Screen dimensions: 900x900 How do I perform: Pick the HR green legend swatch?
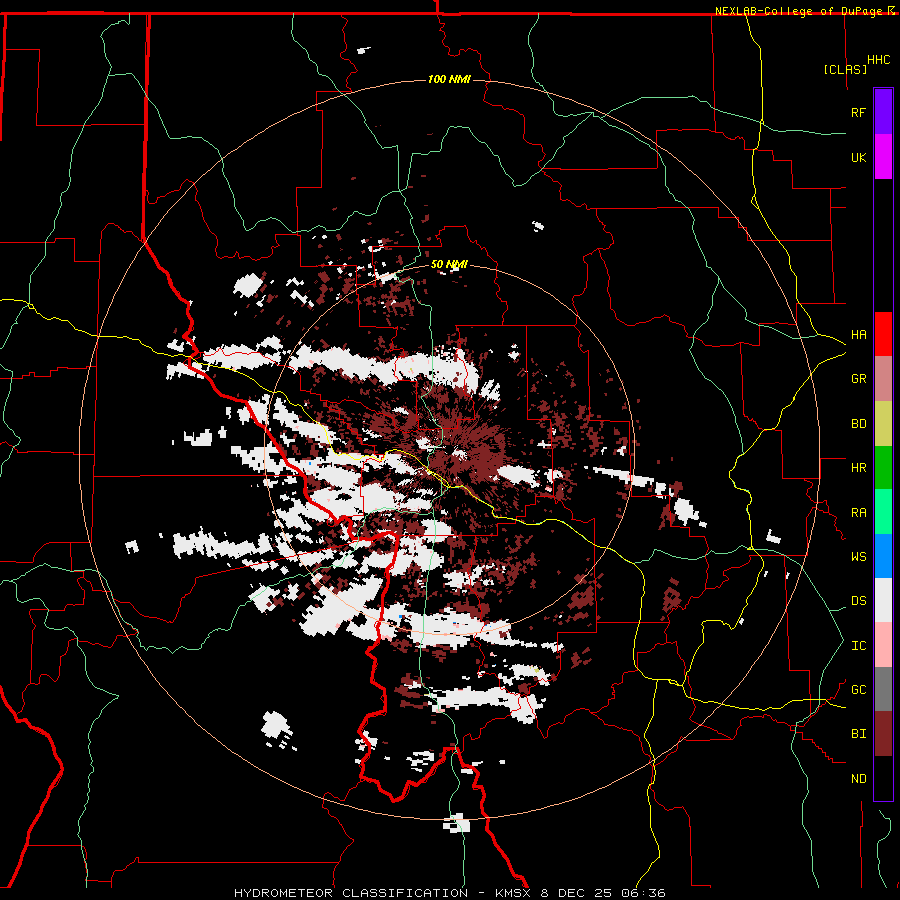pyautogui.click(x=883, y=467)
